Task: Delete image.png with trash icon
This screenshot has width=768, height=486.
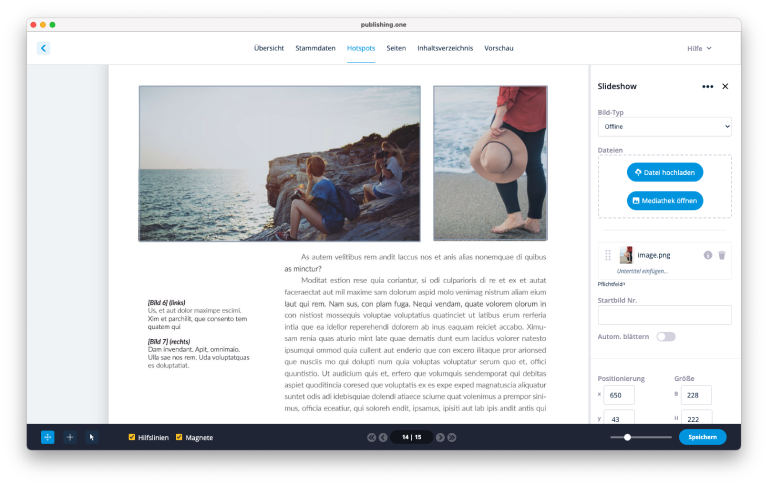Action: coord(722,255)
